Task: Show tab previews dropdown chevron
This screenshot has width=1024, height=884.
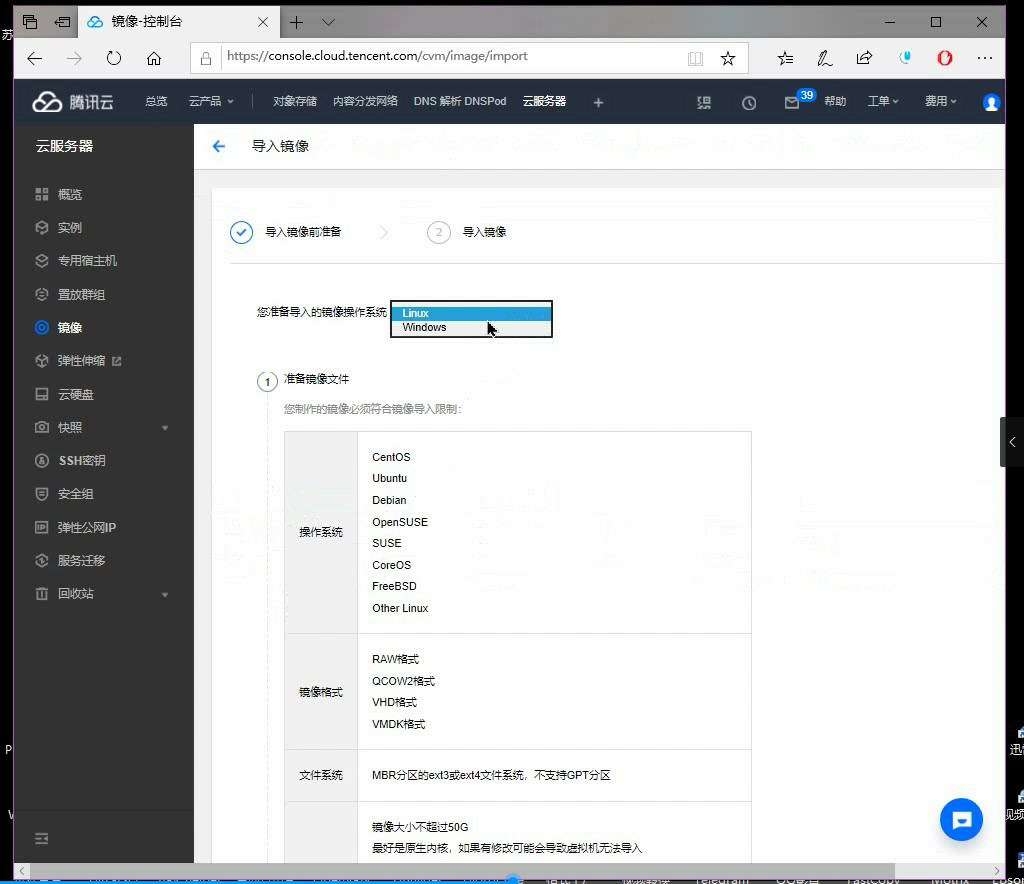Action: pyautogui.click(x=328, y=23)
